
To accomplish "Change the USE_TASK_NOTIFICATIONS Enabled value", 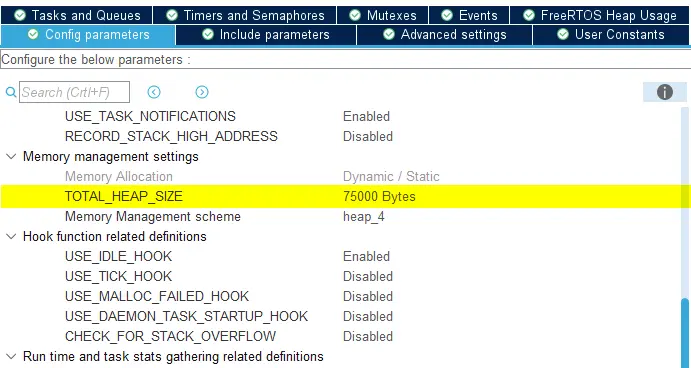I will click(366, 116).
